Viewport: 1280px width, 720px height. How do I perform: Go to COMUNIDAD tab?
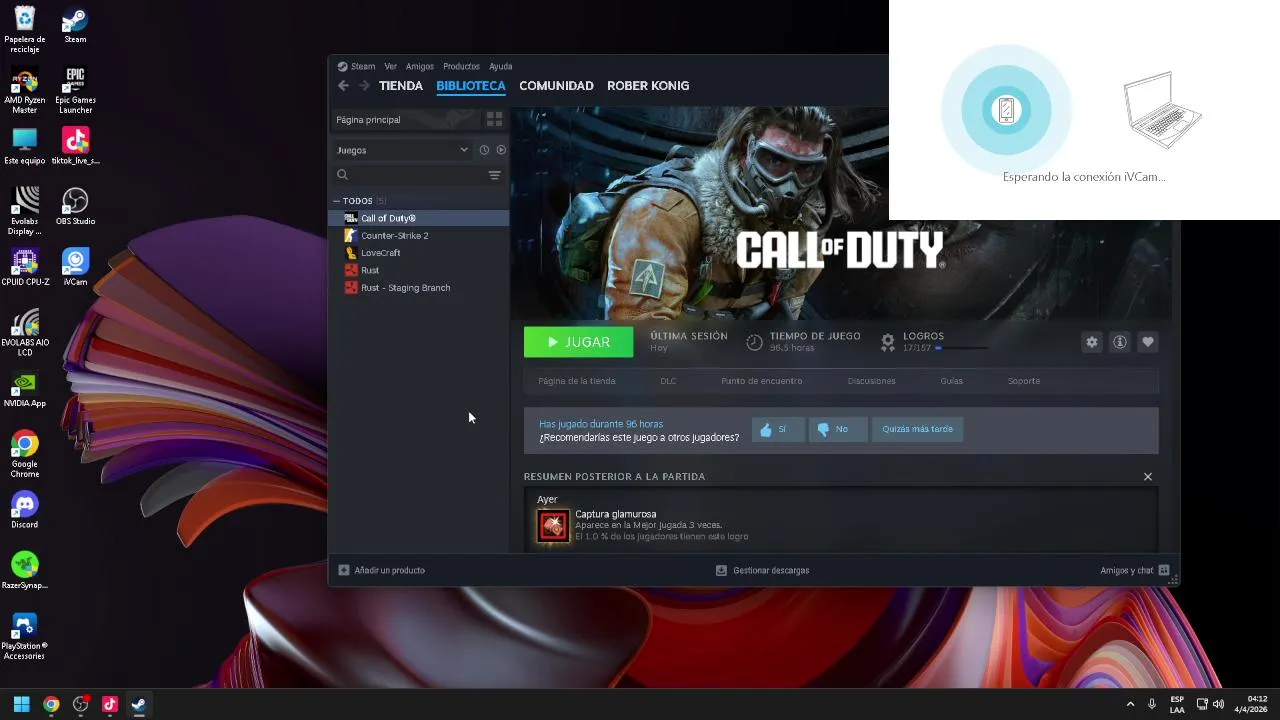click(x=556, y=86)
